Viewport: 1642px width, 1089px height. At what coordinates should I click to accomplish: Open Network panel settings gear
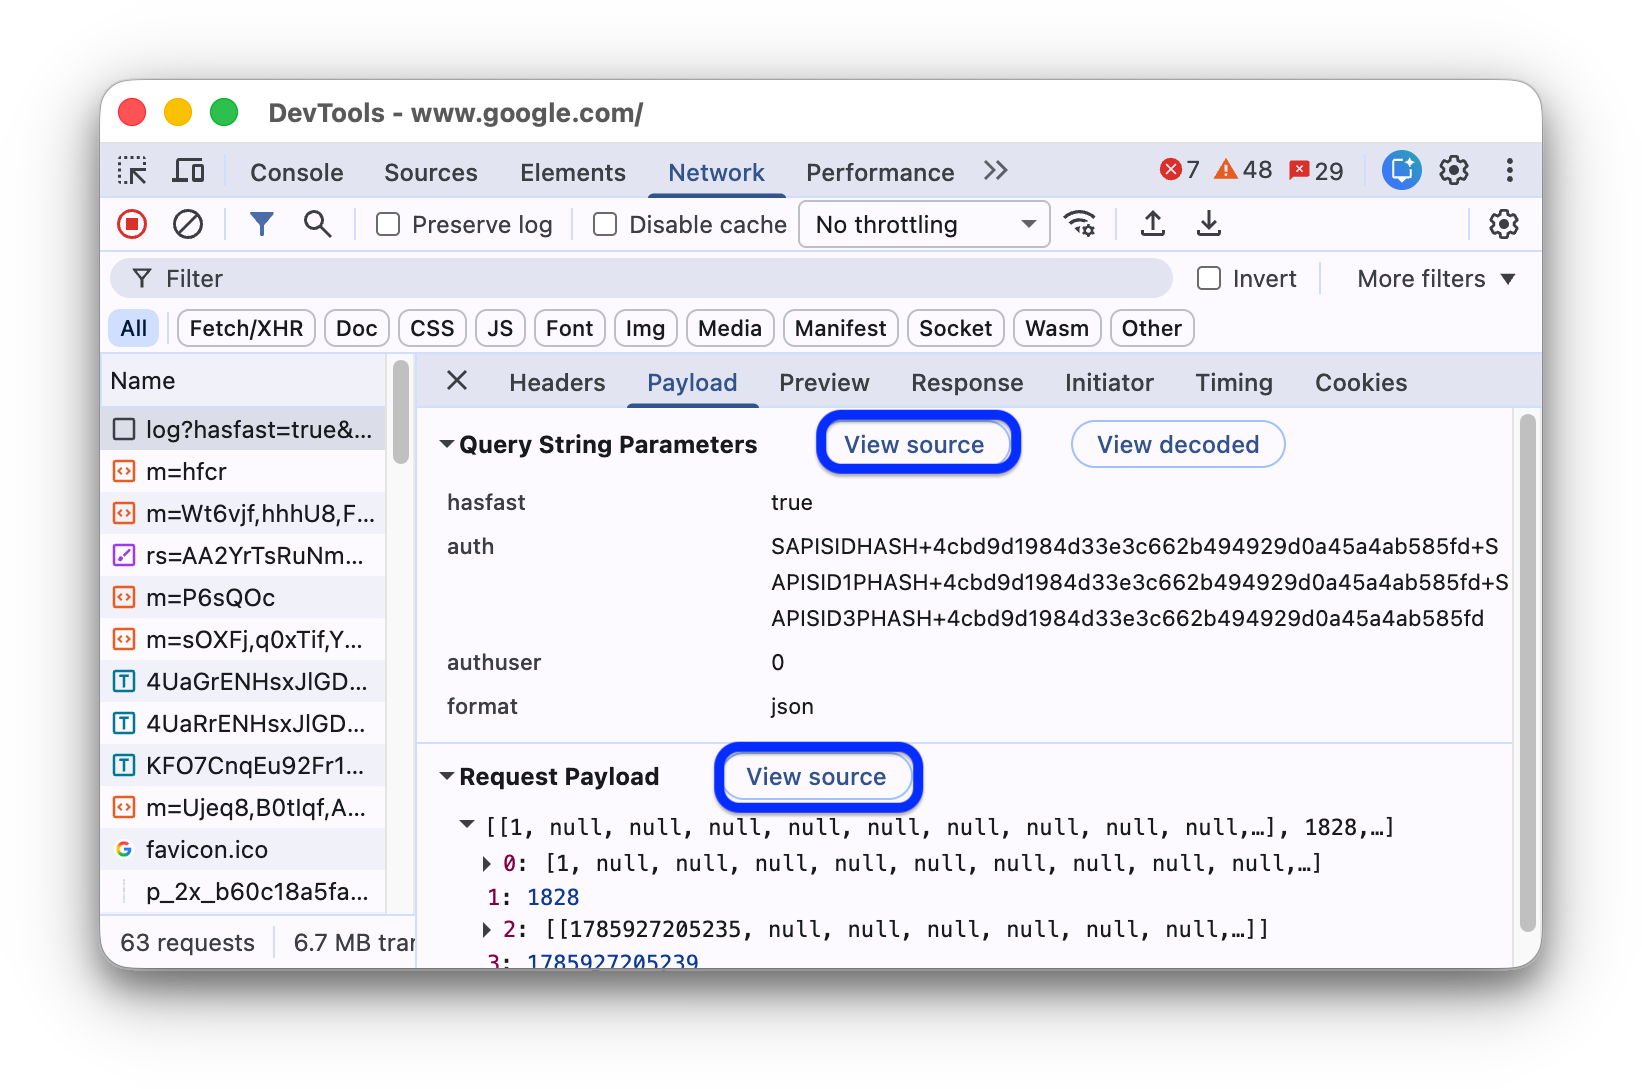click(1503, 224)
